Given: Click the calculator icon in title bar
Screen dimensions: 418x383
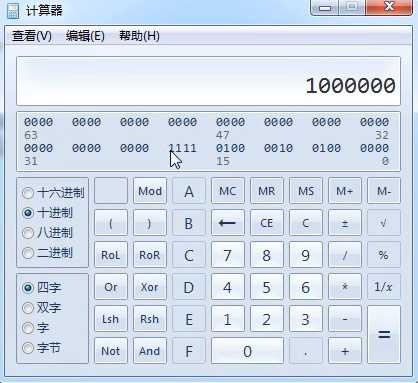Looking at the screenshot, I should pos(13,11).
